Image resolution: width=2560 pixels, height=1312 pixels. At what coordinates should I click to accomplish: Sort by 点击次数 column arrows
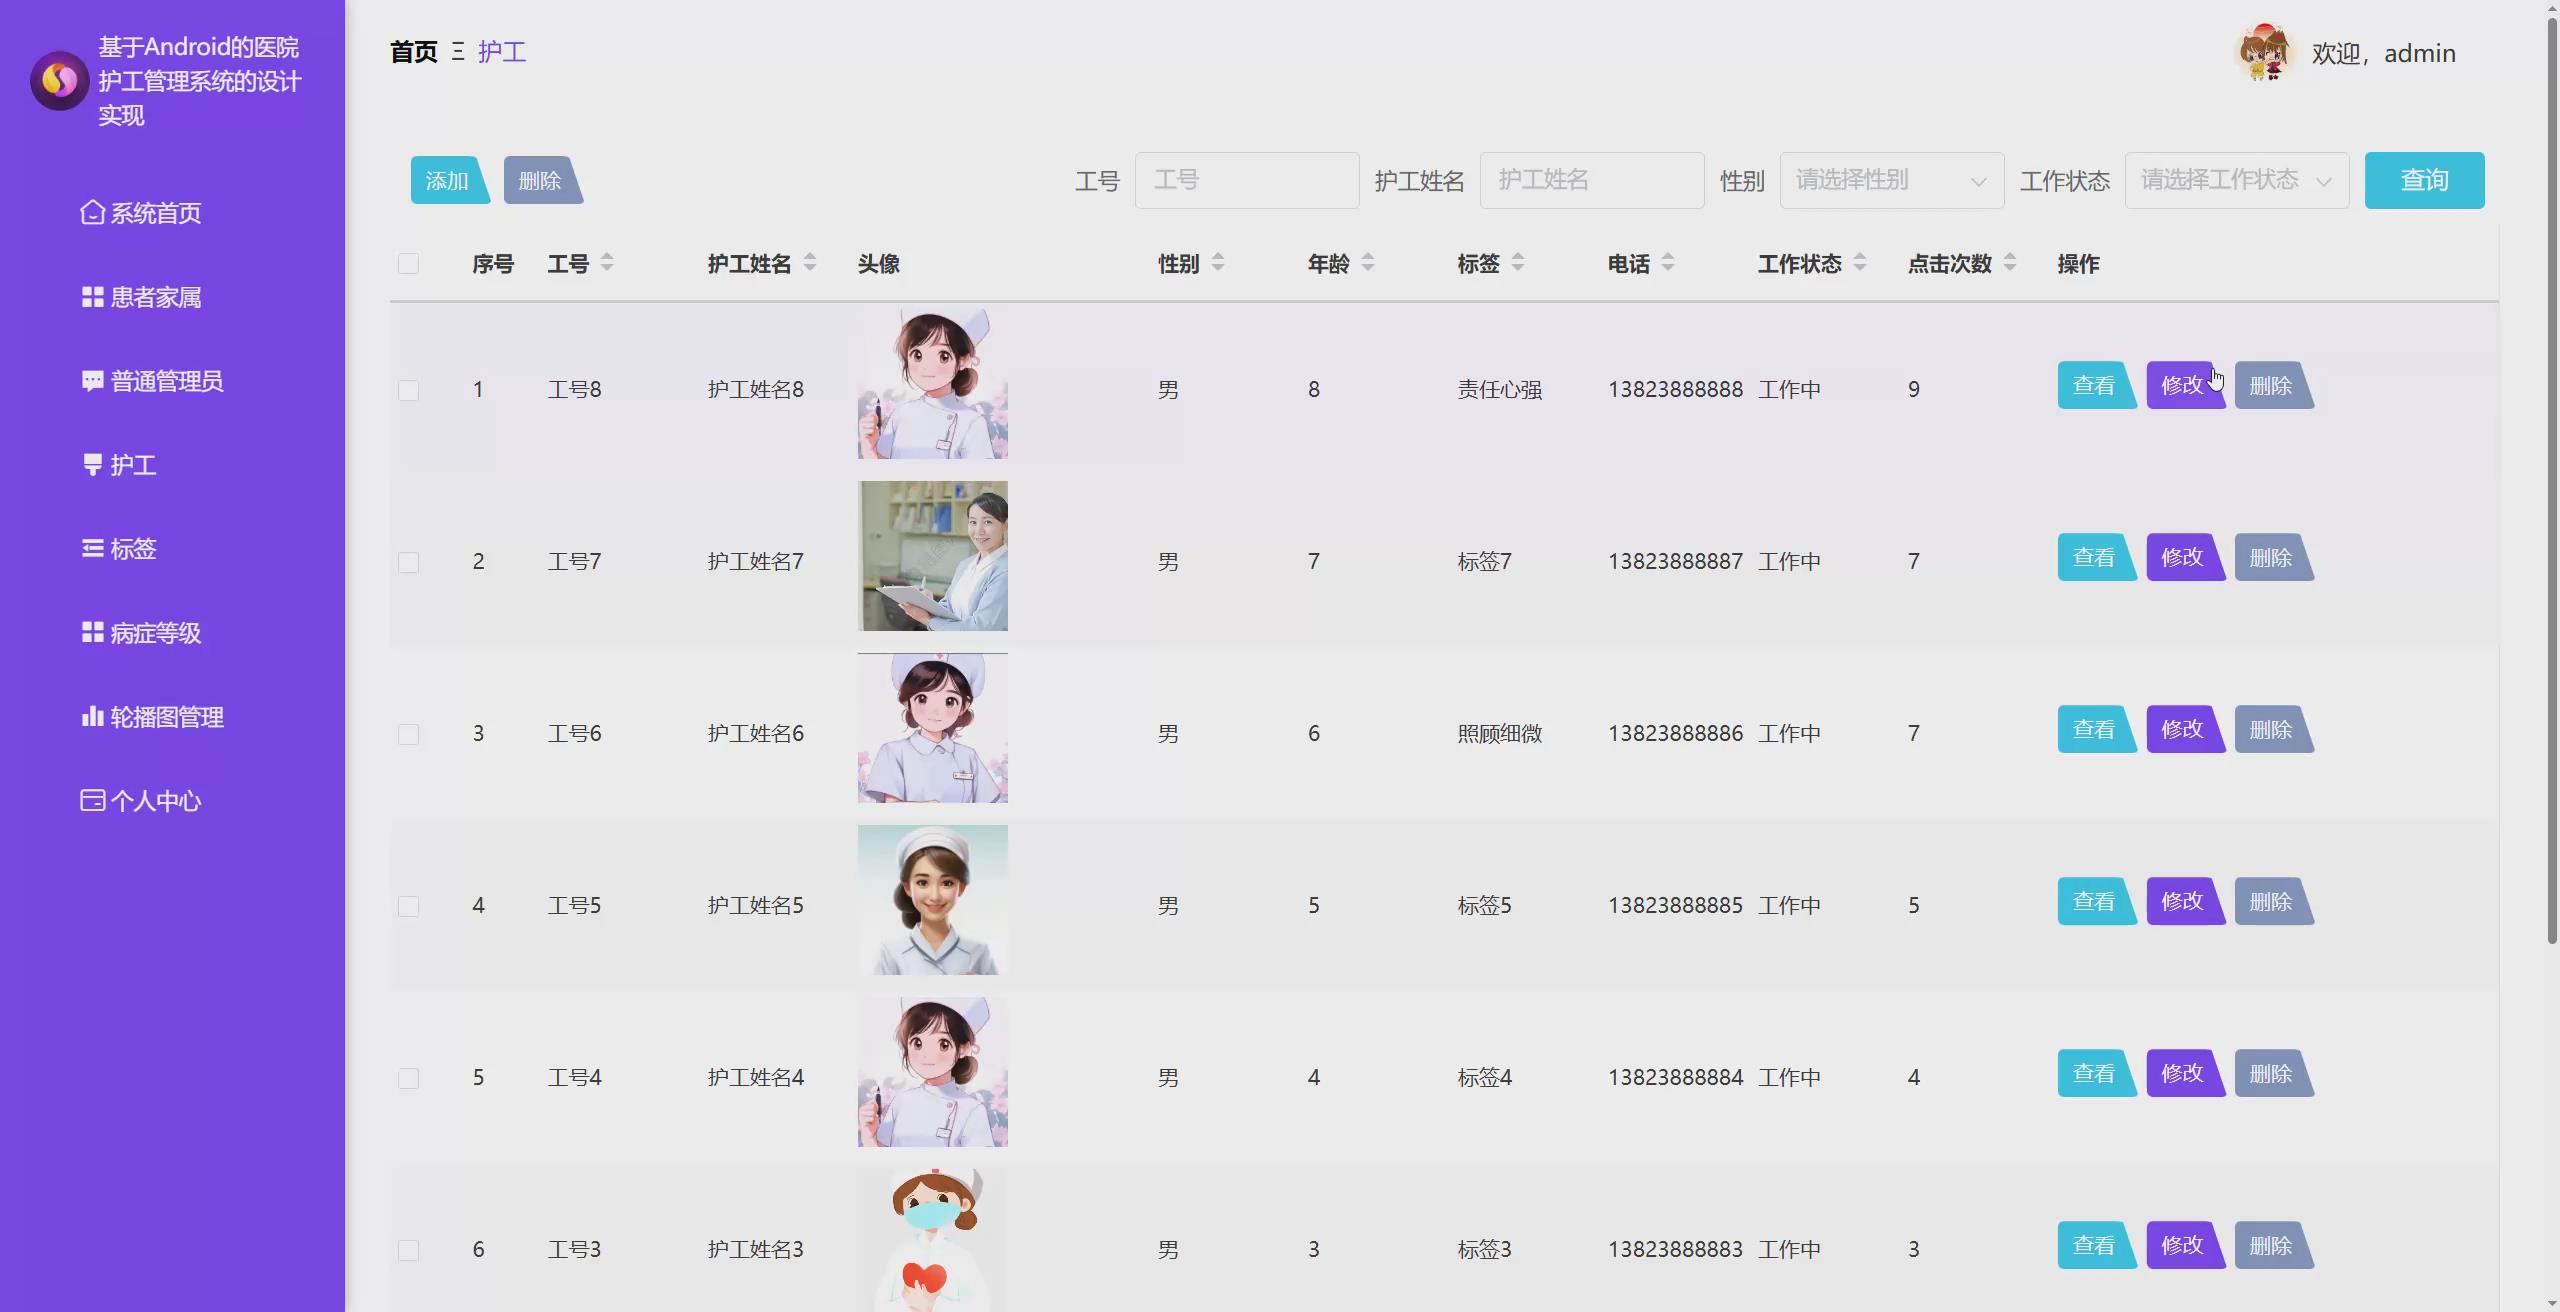(2010, 263)
